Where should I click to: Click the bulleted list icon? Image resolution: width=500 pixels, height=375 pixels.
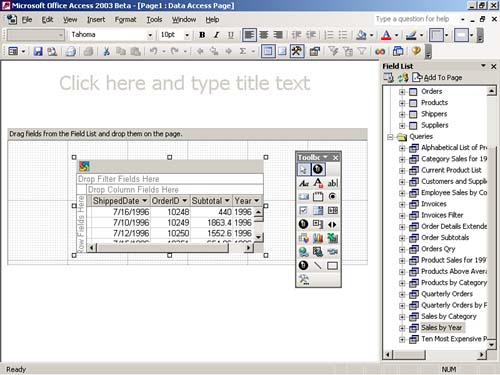pos(343,35)
